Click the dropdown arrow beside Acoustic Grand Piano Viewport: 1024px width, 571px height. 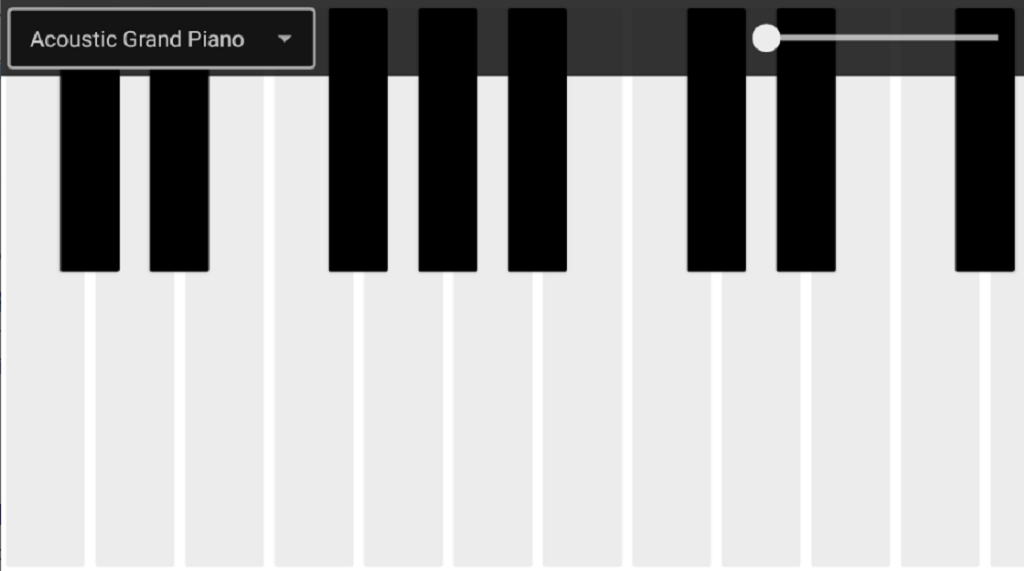coord(284,39)
